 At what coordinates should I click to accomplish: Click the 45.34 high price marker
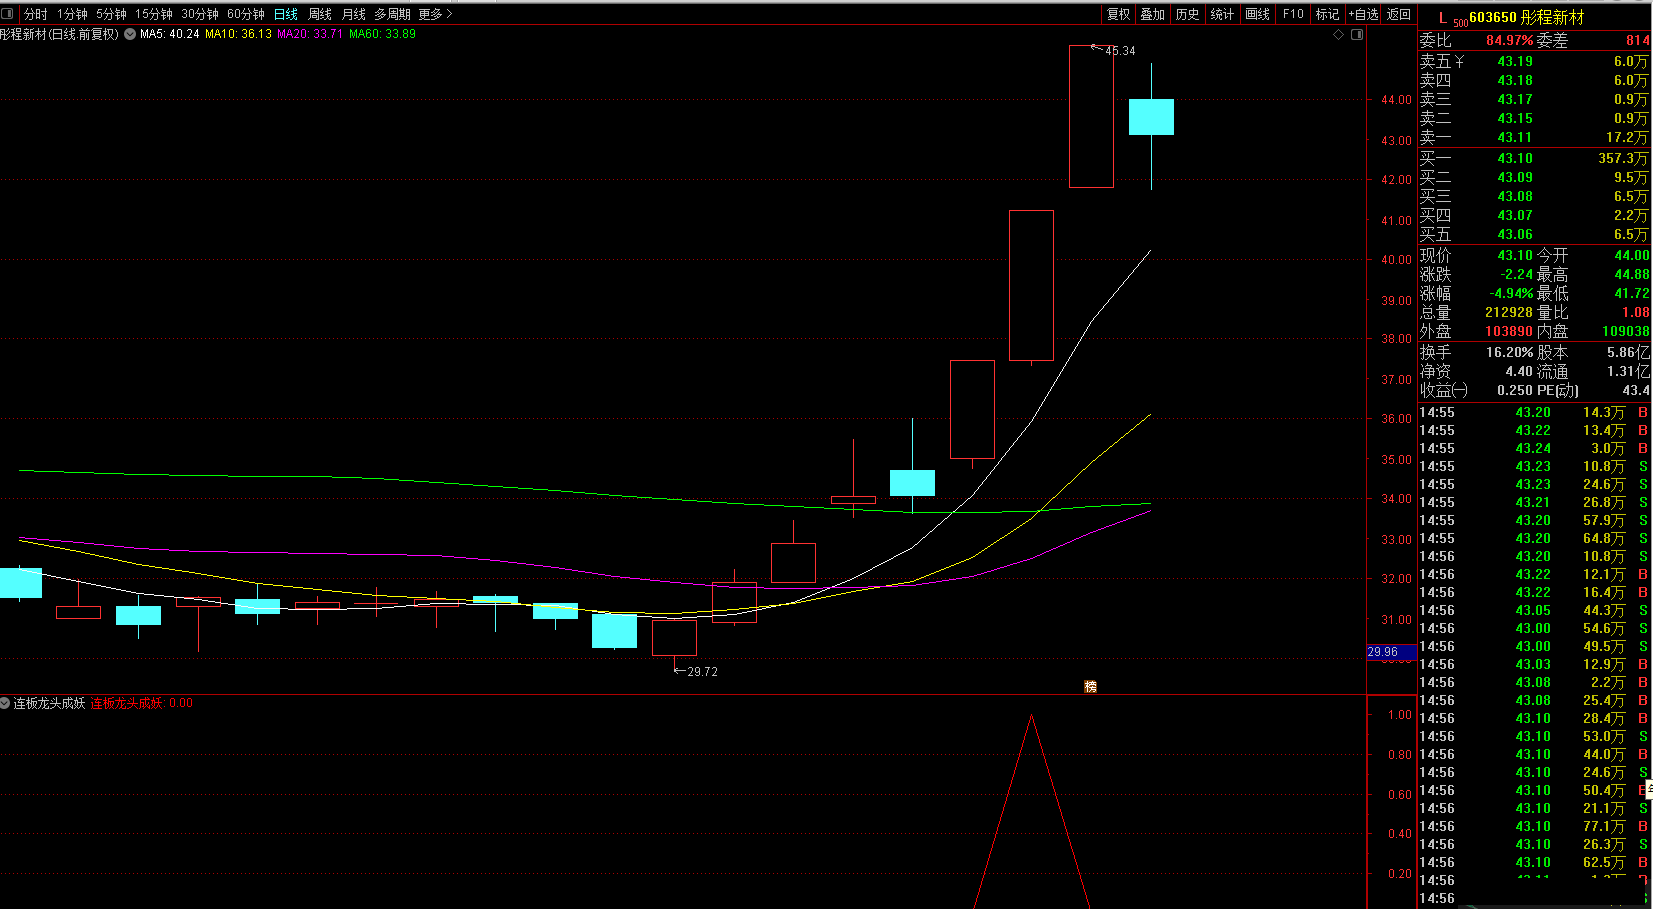pyautogui.click(x=1120, y=51)
